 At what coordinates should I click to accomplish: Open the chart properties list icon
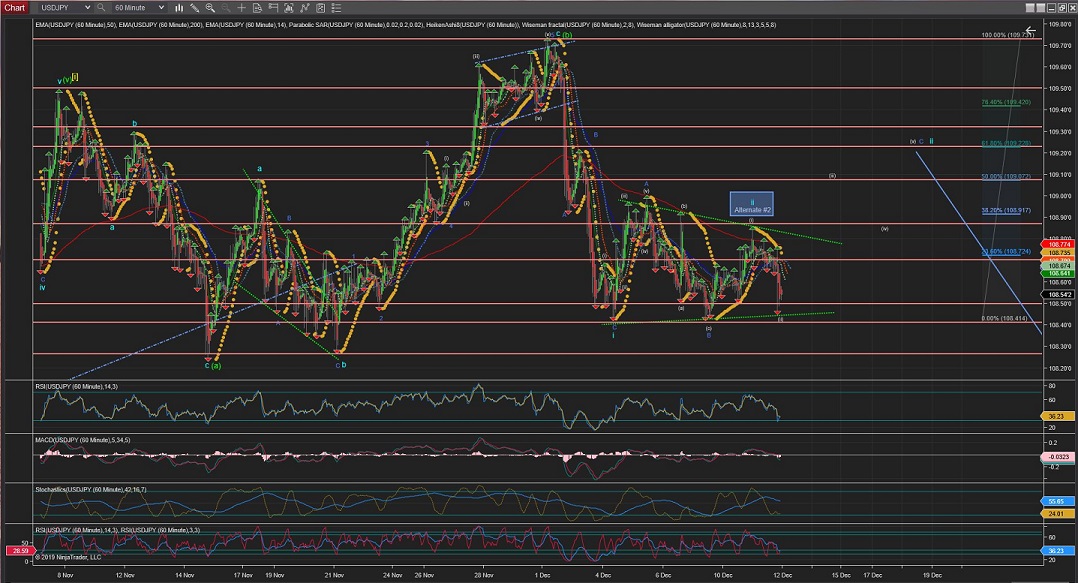(336, 8)
